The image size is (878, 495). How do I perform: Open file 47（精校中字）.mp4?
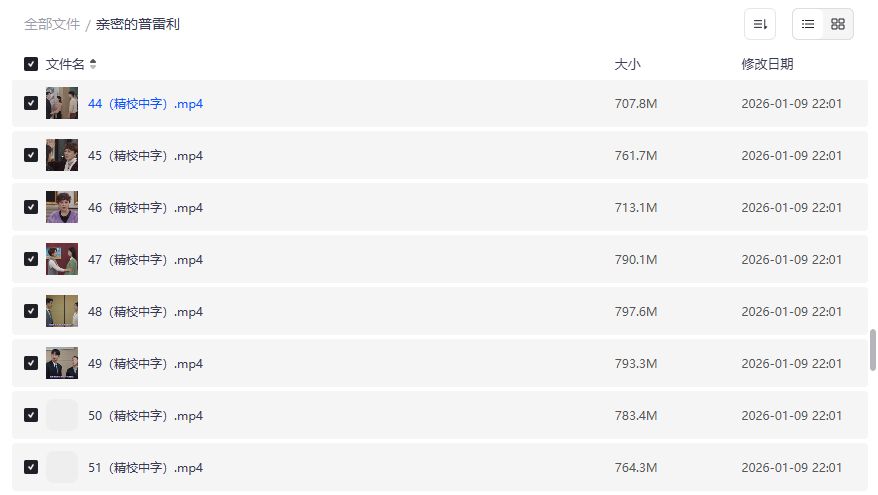[x=145, y=260]
